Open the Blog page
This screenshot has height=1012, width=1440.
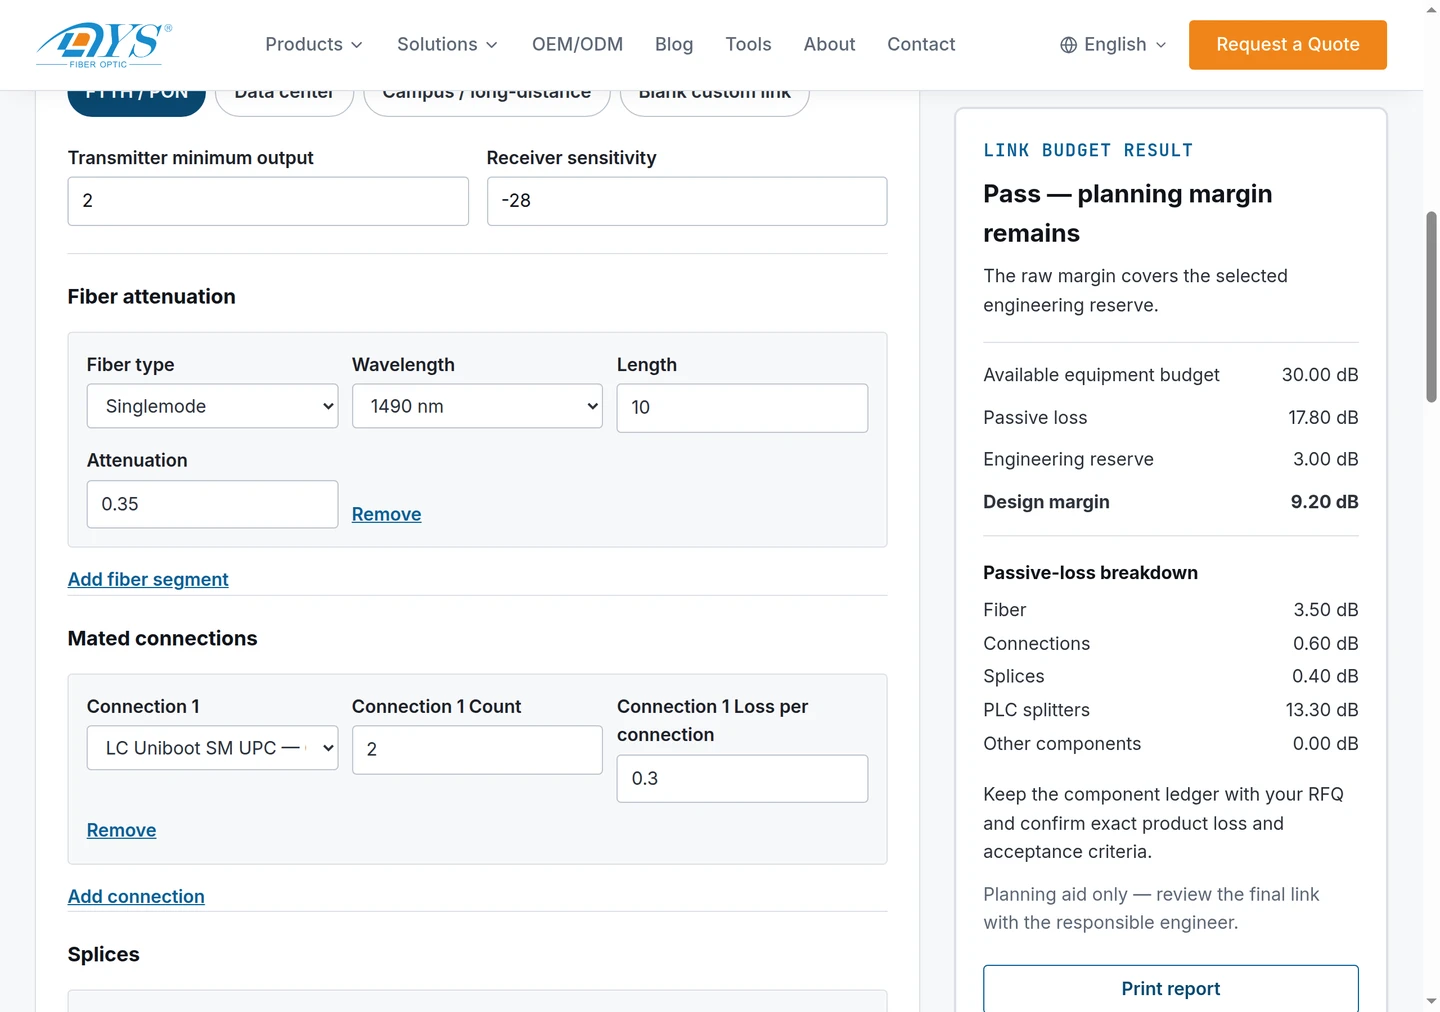(674, 44)
